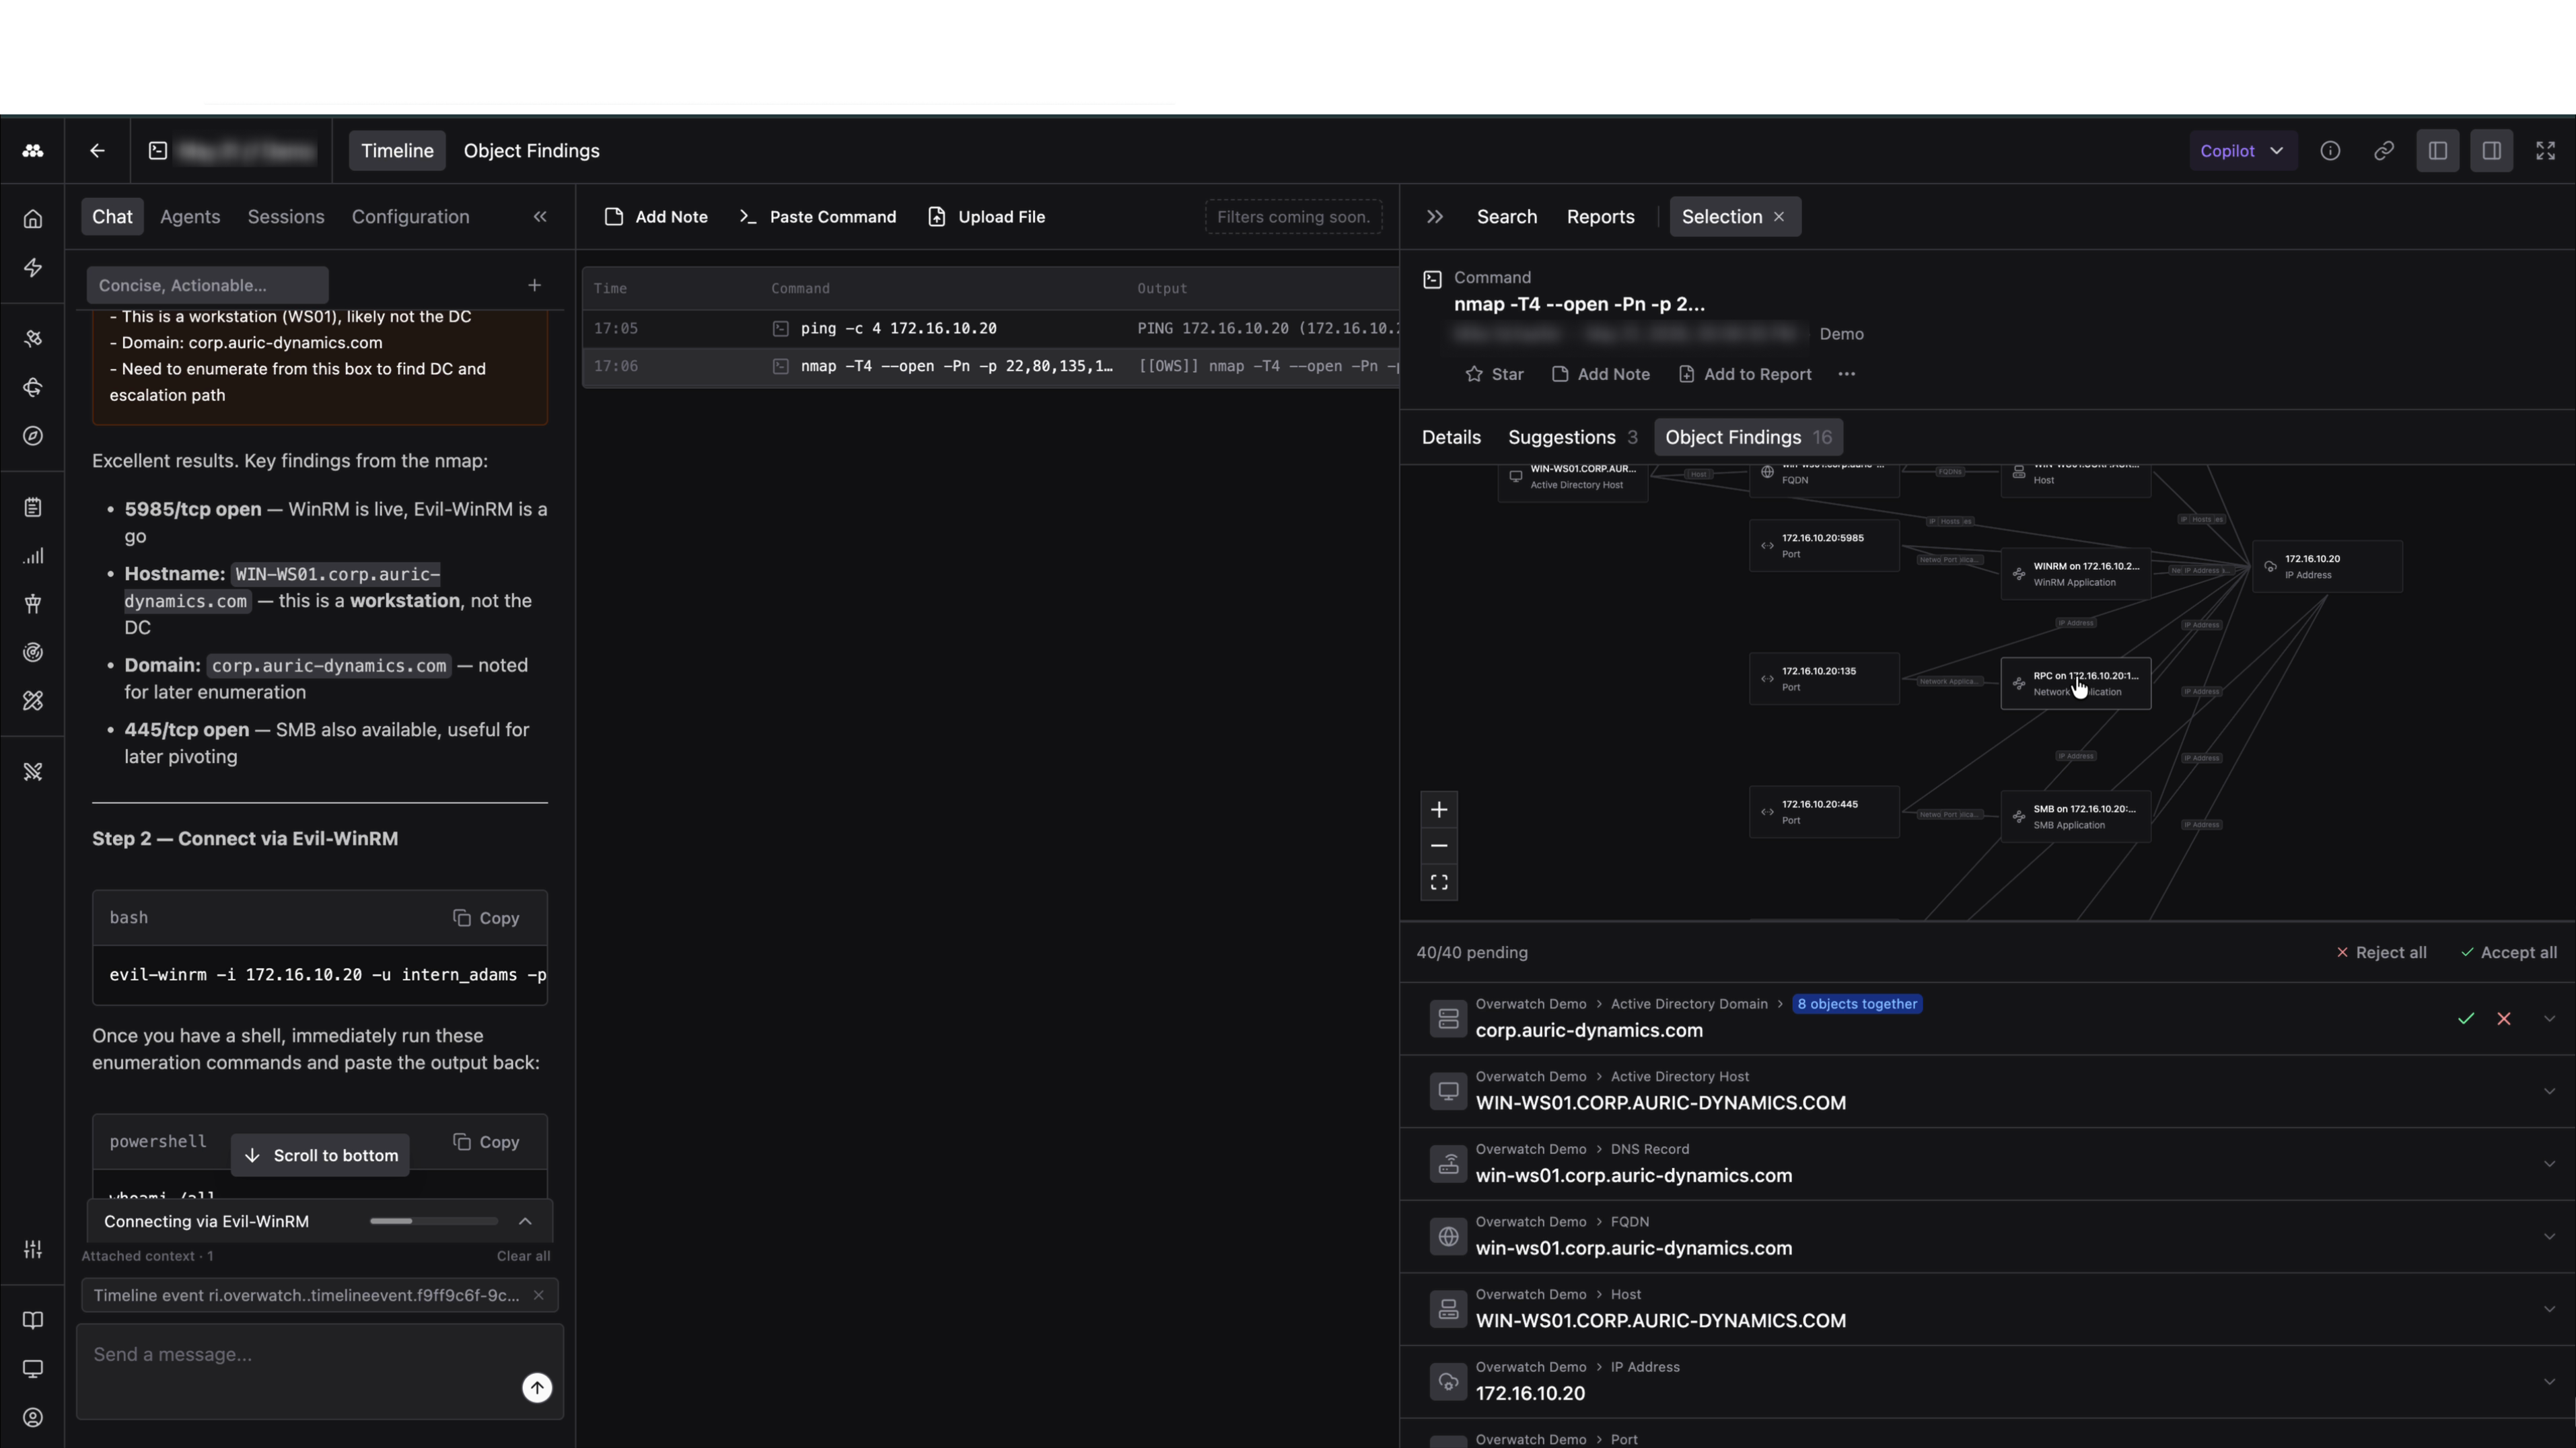This screenshot has width=2576, height=1448.
Task: Click Reject all findings
Action: click(x=2381, y=953)
